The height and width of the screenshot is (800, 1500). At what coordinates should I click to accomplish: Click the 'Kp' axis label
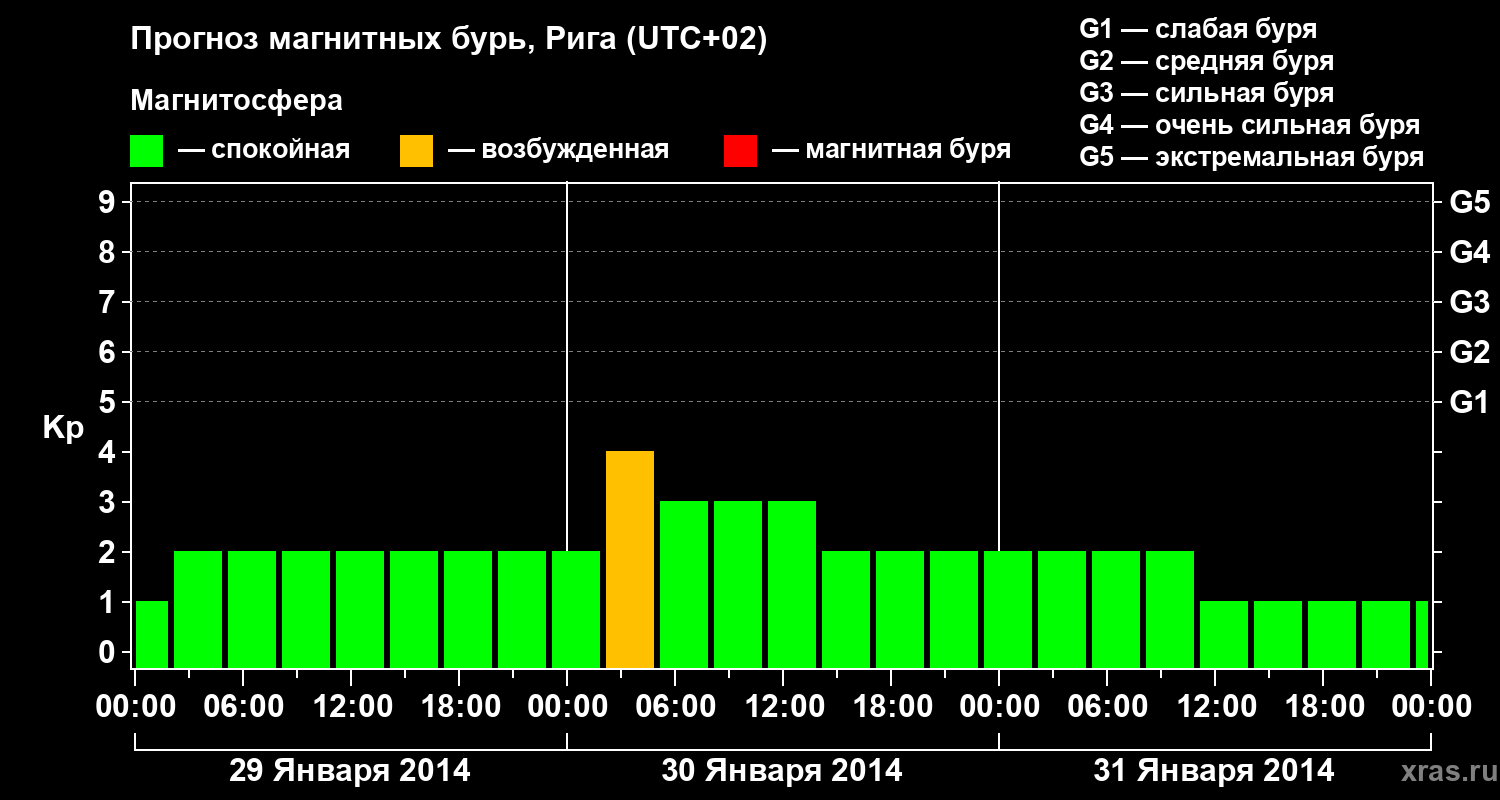point(63,429)
